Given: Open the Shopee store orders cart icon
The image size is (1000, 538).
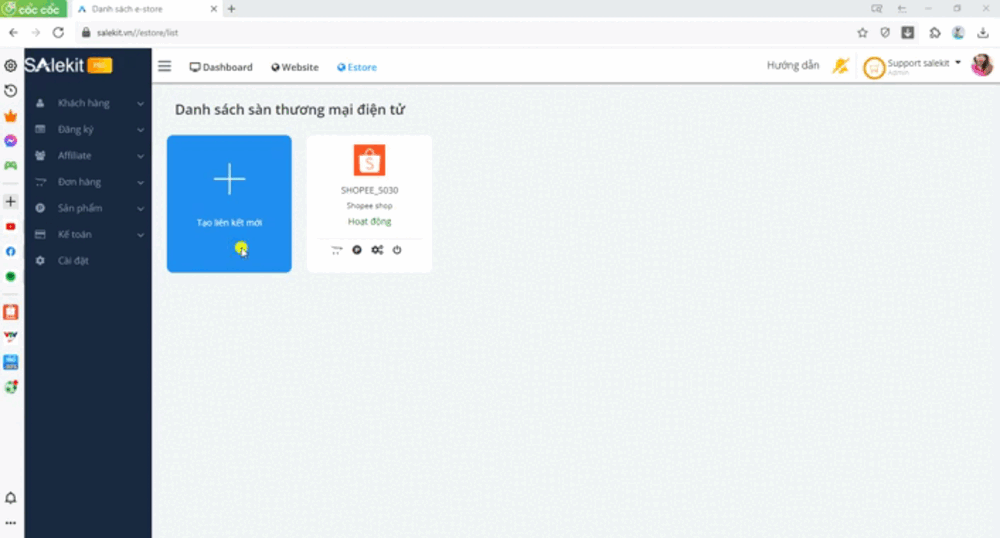Looking at the screenshot, I should tap(337, 250).
